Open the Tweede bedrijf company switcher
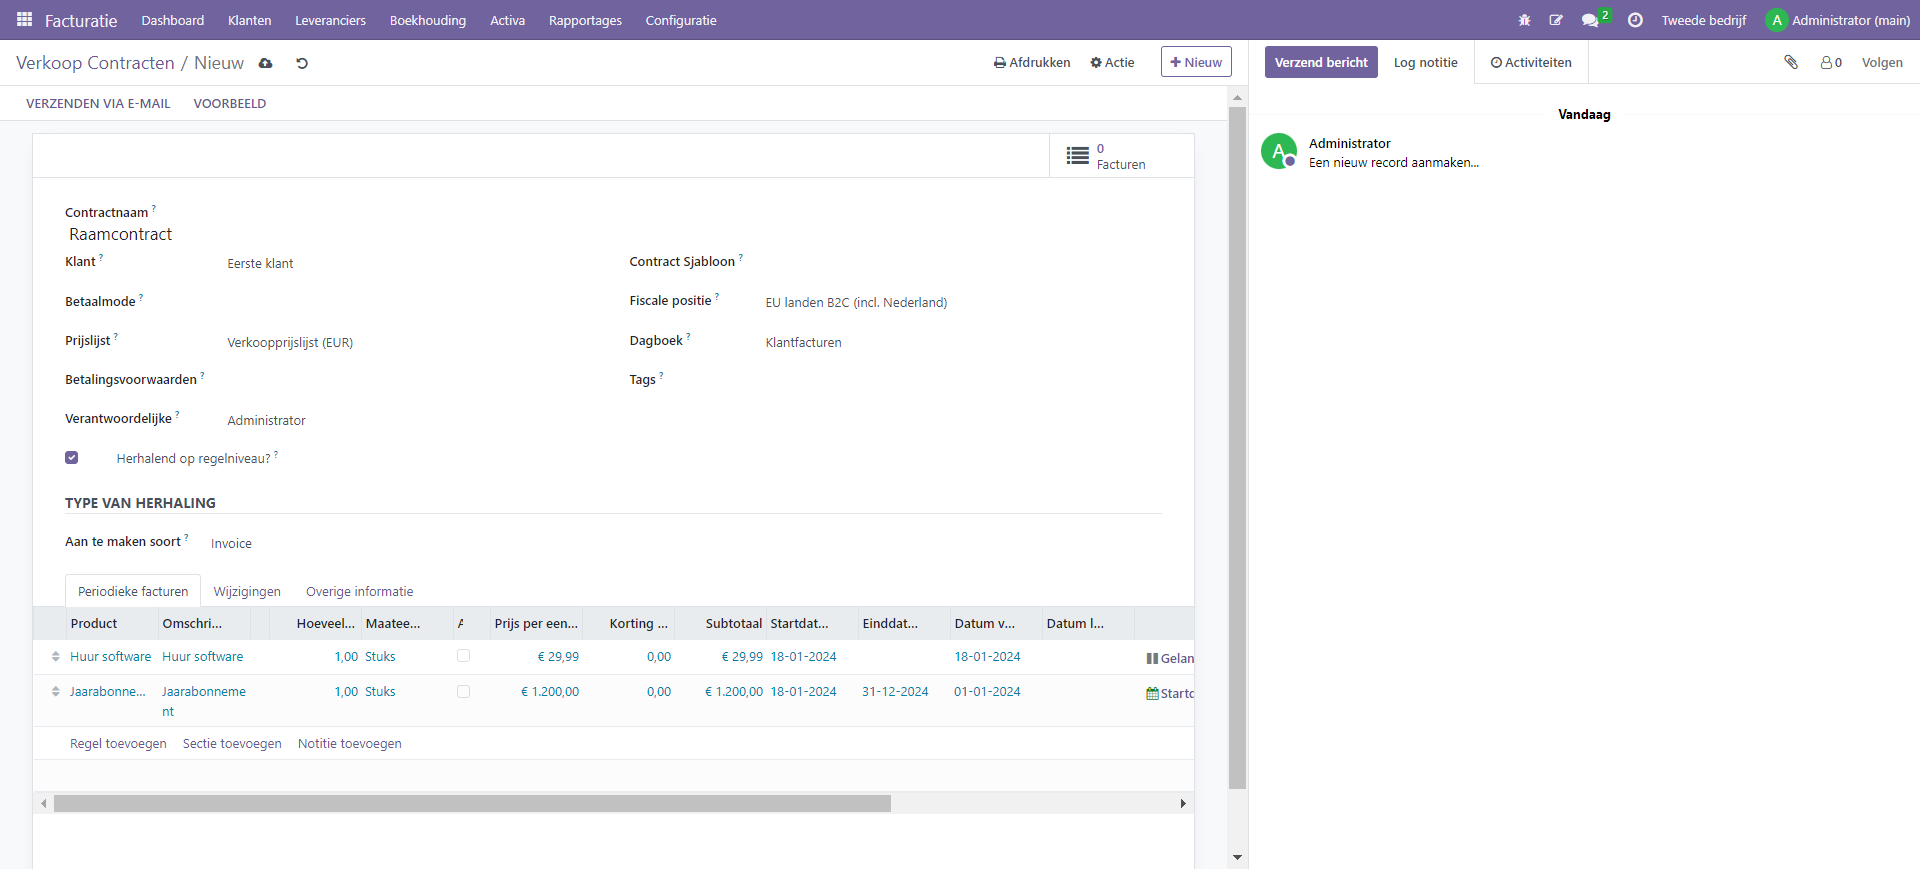 pos(1703,20)
